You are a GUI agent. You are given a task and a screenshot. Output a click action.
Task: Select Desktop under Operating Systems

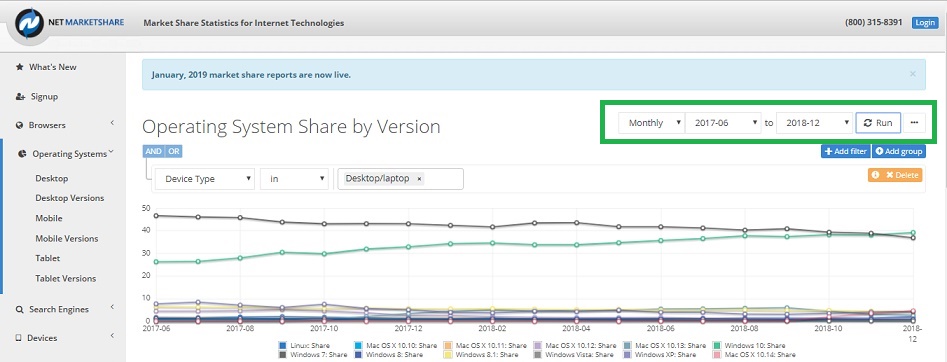52,178
